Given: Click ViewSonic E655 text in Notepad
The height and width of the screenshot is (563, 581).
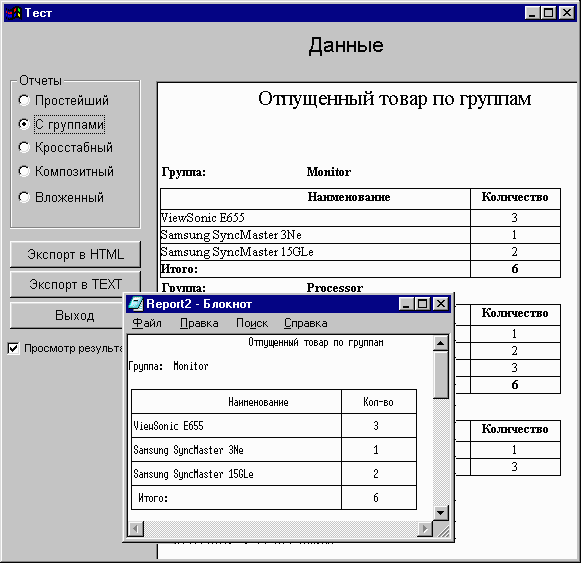Looking at the screenshot, I should (x=168, y=426).
